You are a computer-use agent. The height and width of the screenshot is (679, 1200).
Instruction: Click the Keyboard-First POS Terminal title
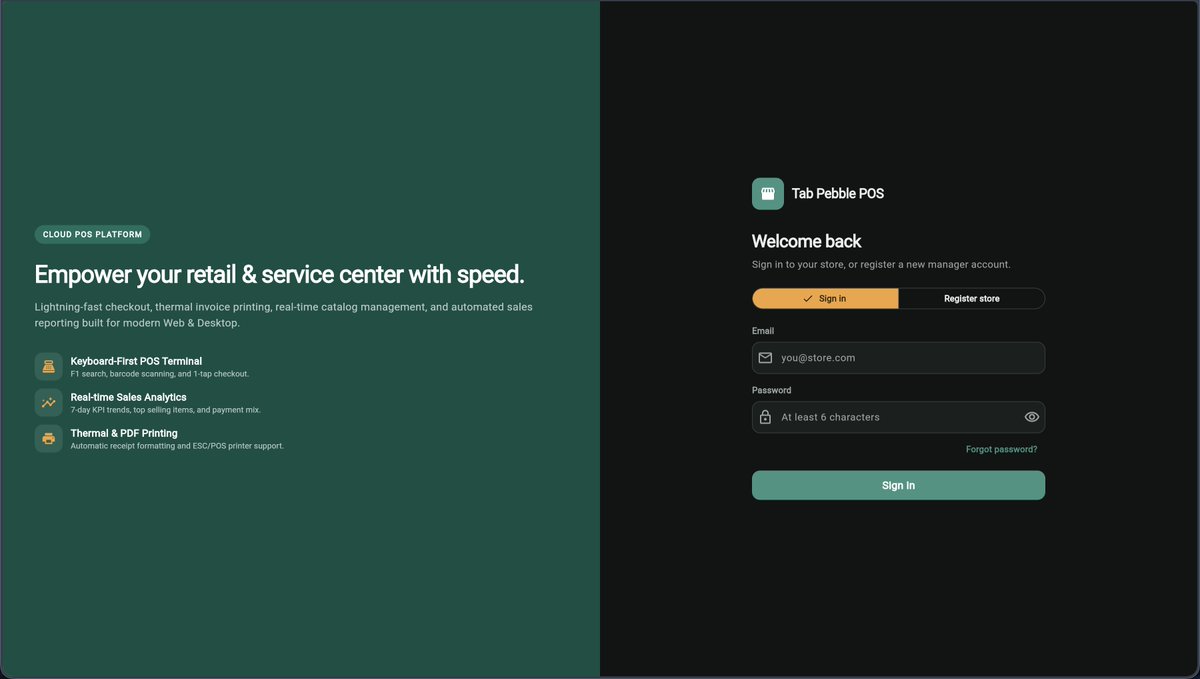click(x=136, y=361)
